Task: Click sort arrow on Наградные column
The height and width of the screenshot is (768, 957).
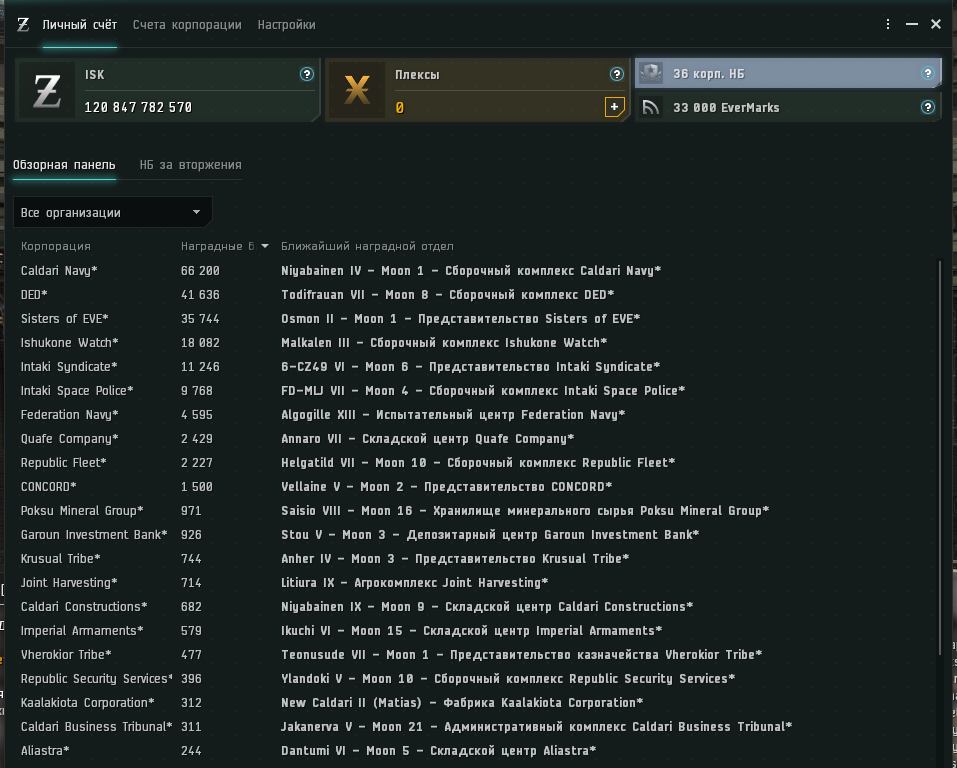Action: click(265, 246)
